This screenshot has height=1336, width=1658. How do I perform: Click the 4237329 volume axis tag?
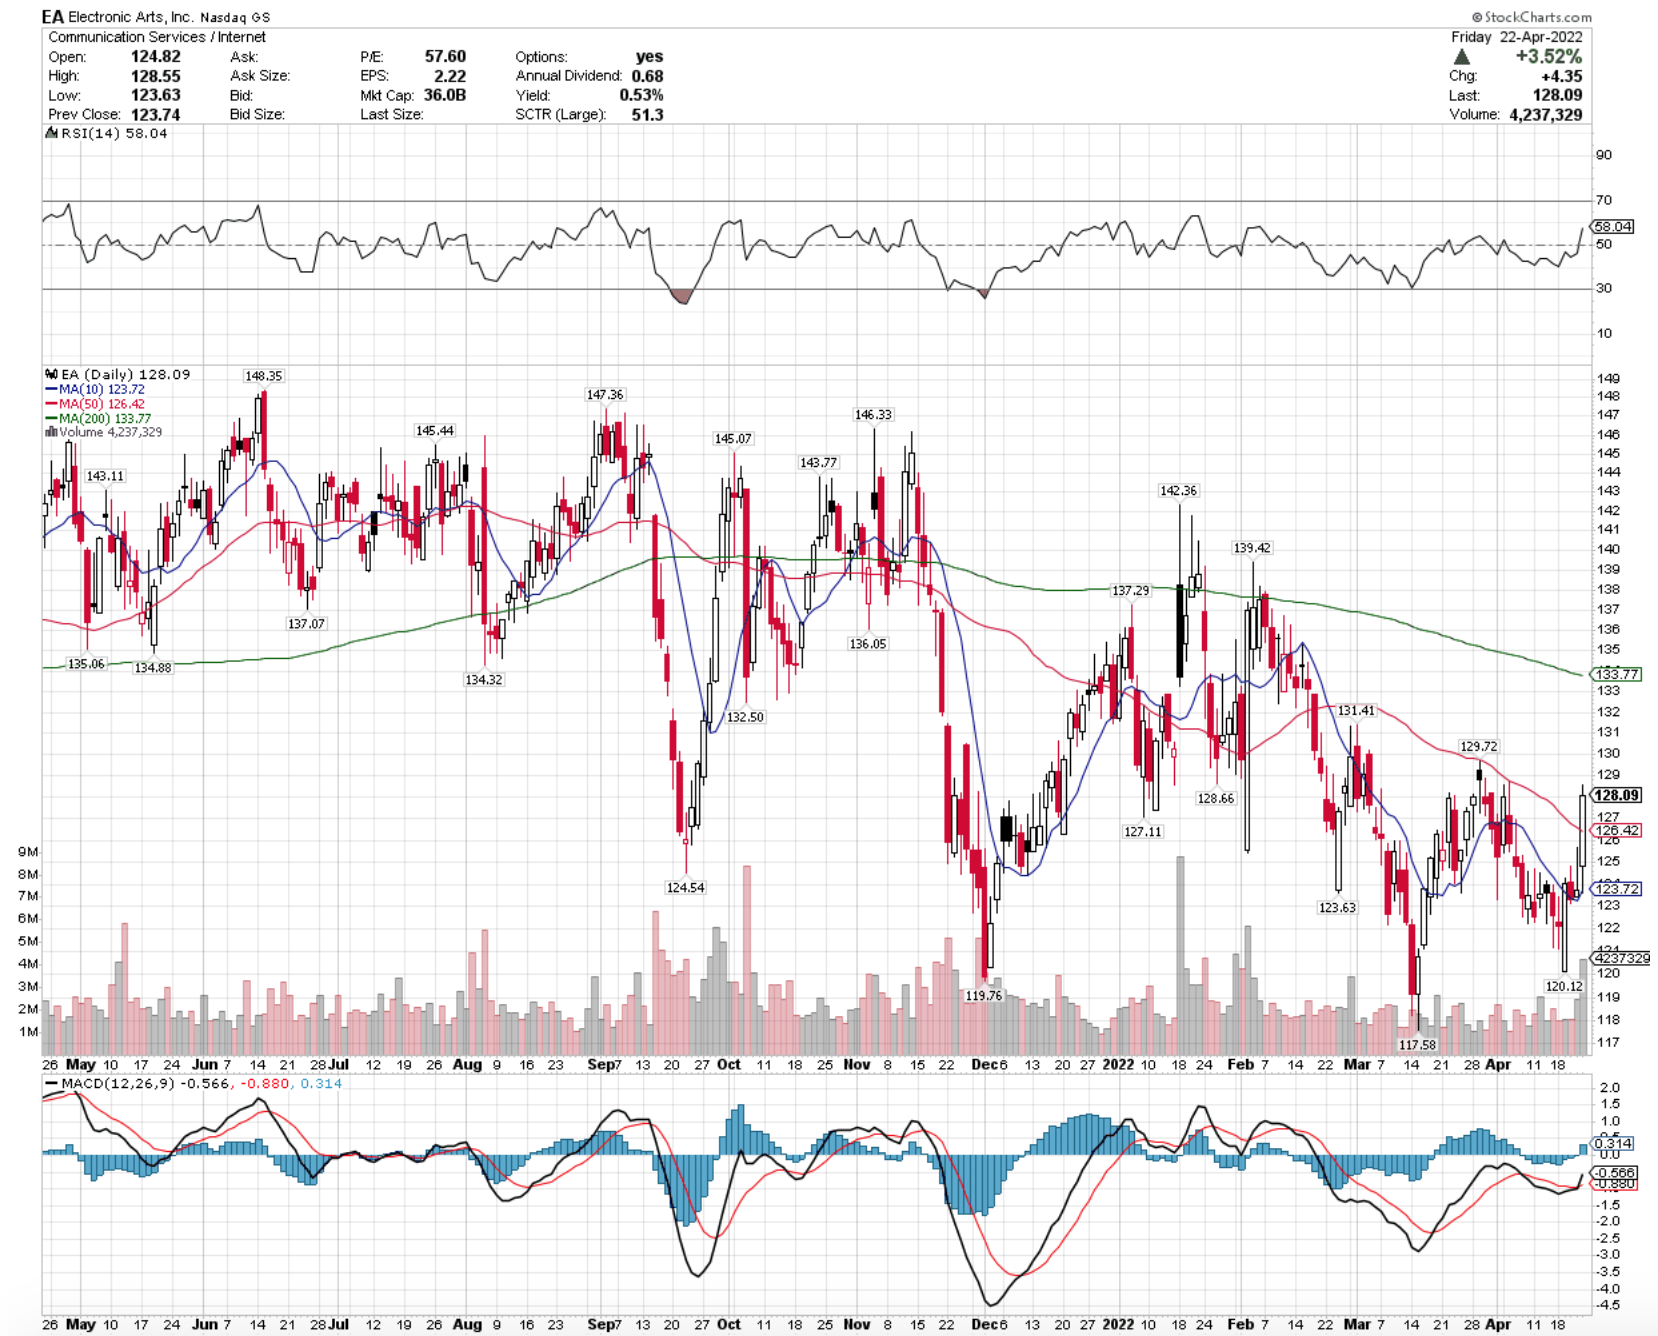pyautogui.click(x=1621, y=958)
